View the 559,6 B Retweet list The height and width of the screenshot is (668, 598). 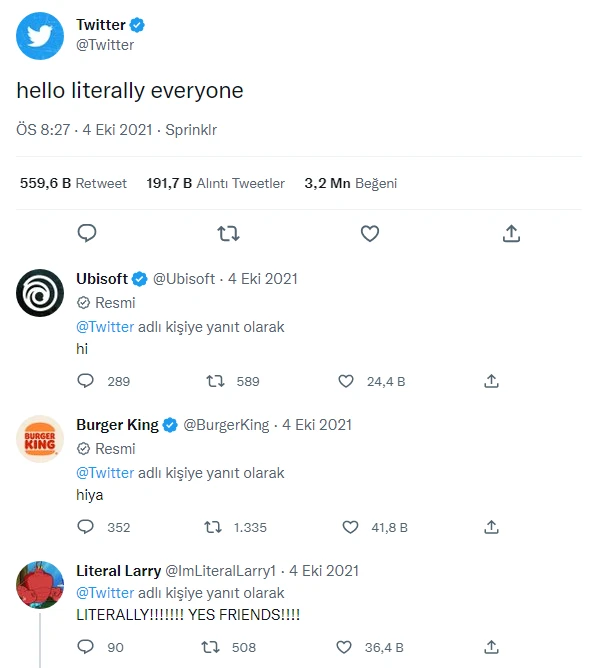pyautogui.click(x=73, y=183)
